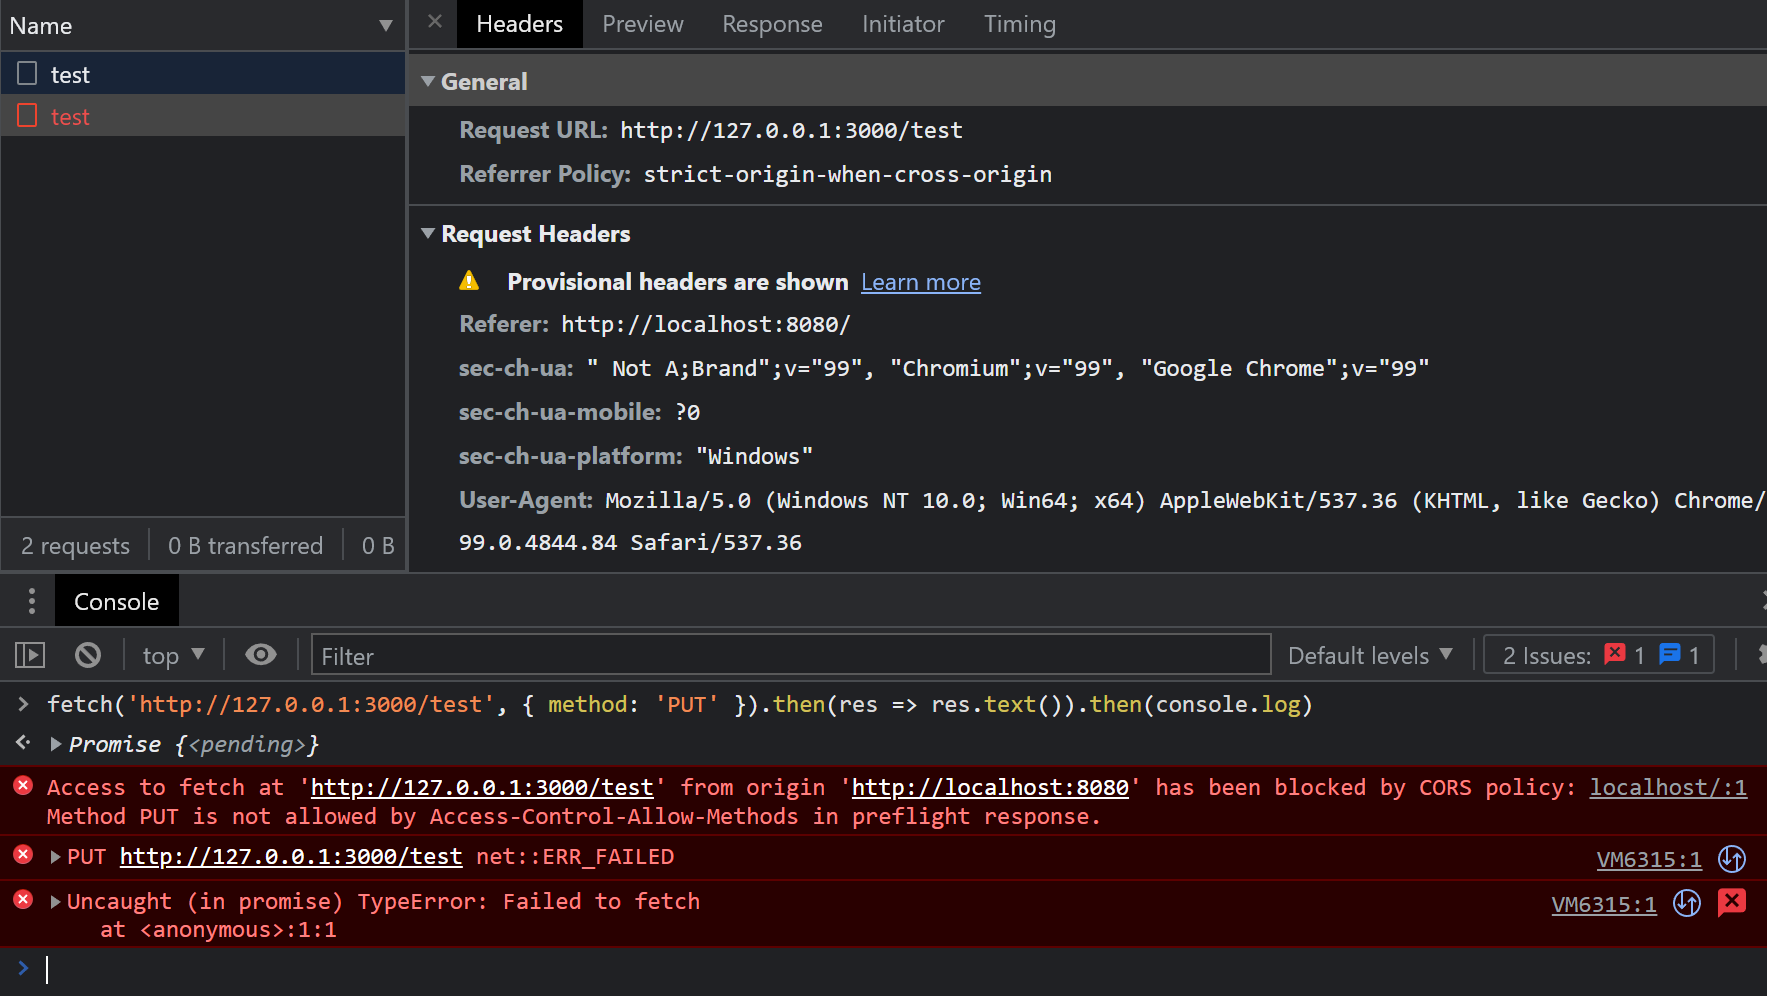Viewport: 1767px width, 996px height.
Task: Collapse the General section
Action: (x=428, y=82)
